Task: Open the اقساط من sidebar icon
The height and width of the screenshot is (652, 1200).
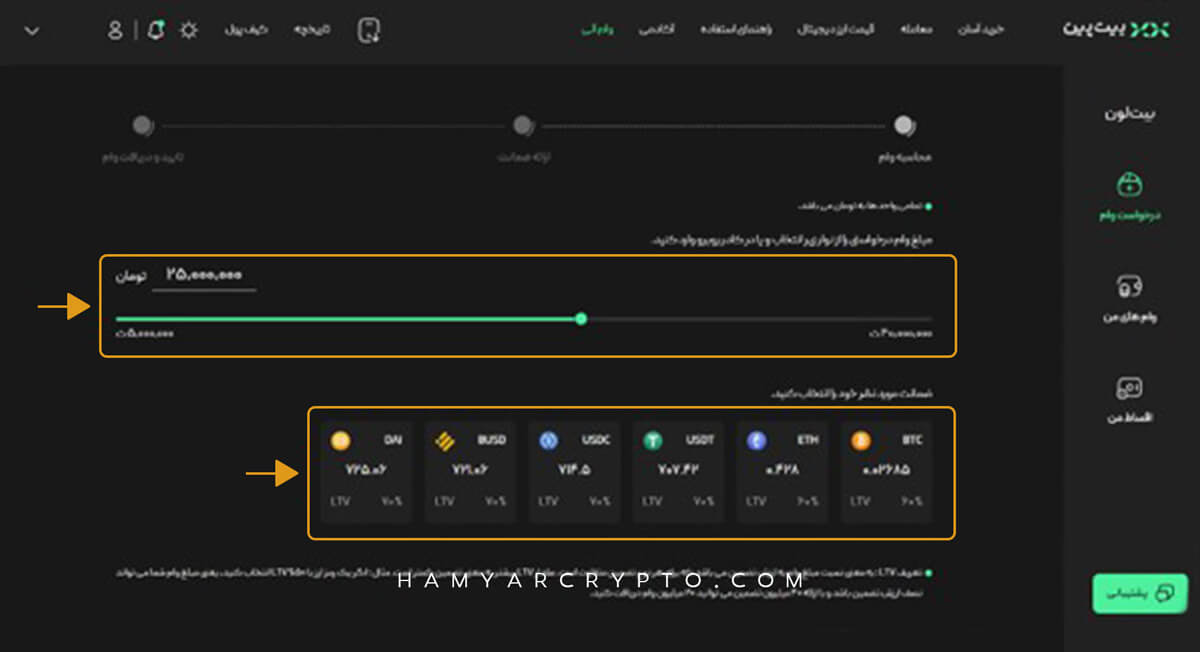Action: pyautogui.click(x=1130, y=395)
